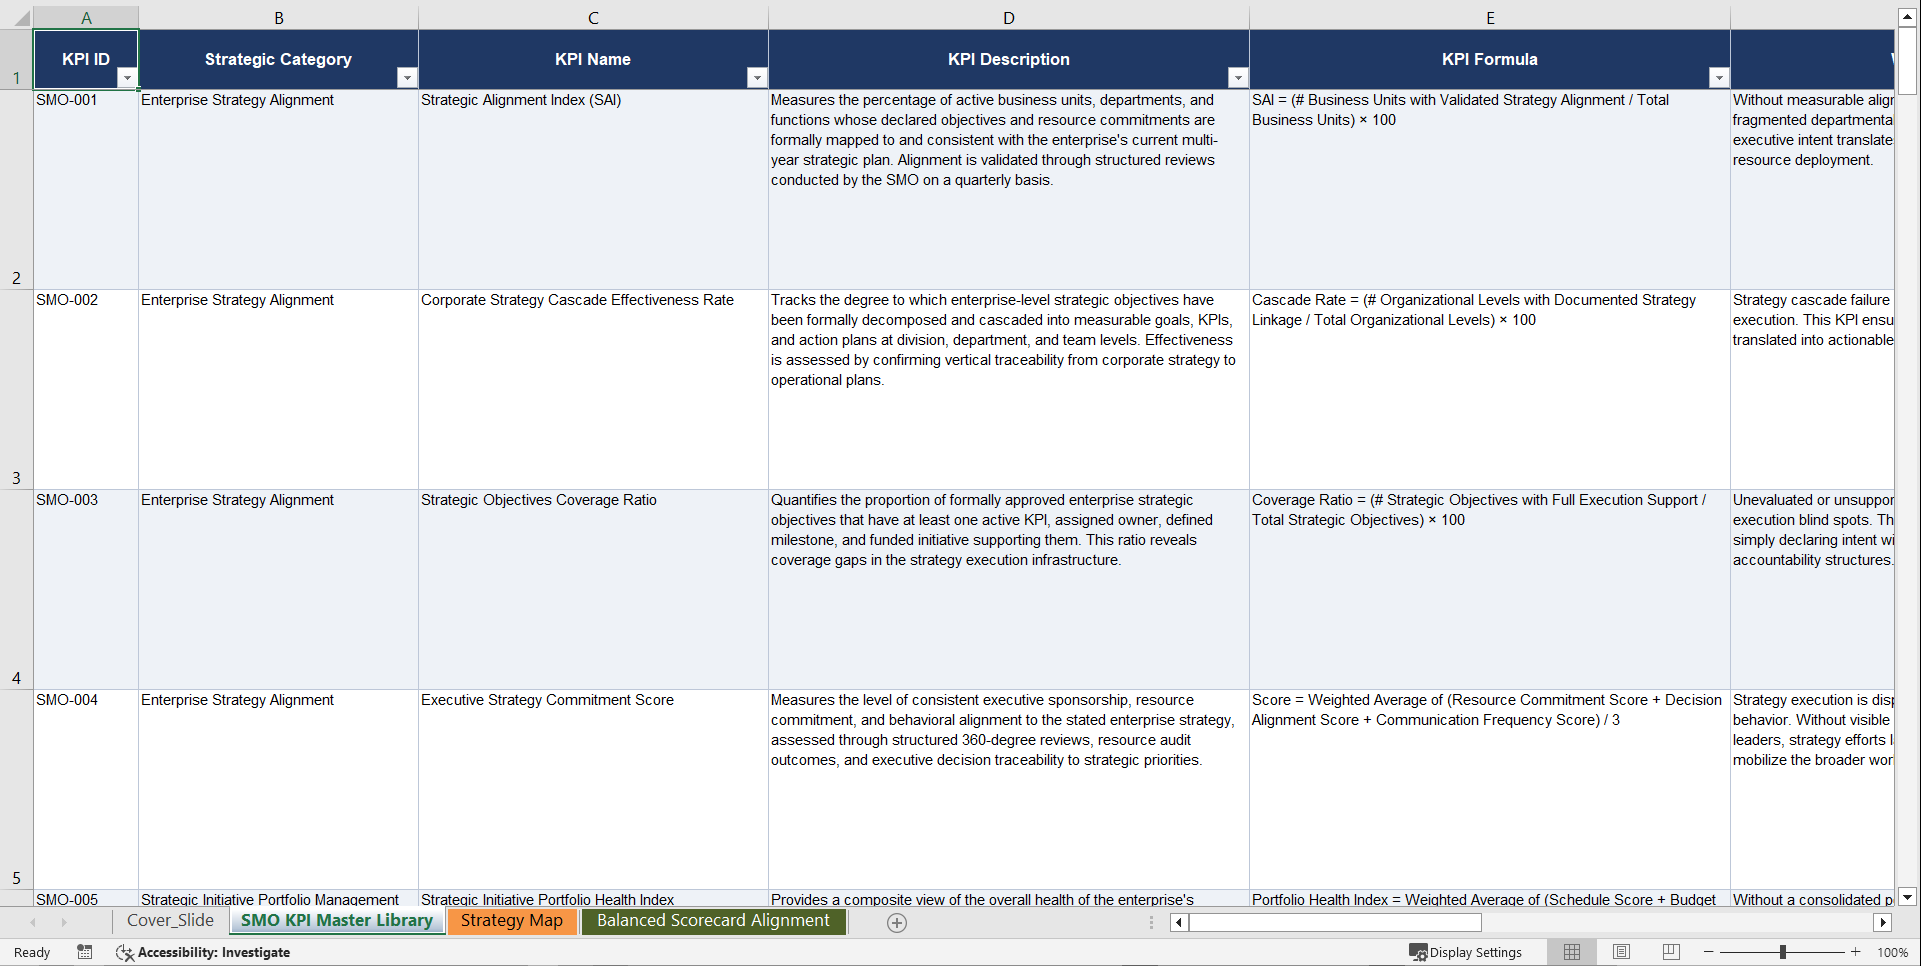Select the Coverage Ratio formula cell
The image size is (1921, 966).
[x=1490, y=590]
